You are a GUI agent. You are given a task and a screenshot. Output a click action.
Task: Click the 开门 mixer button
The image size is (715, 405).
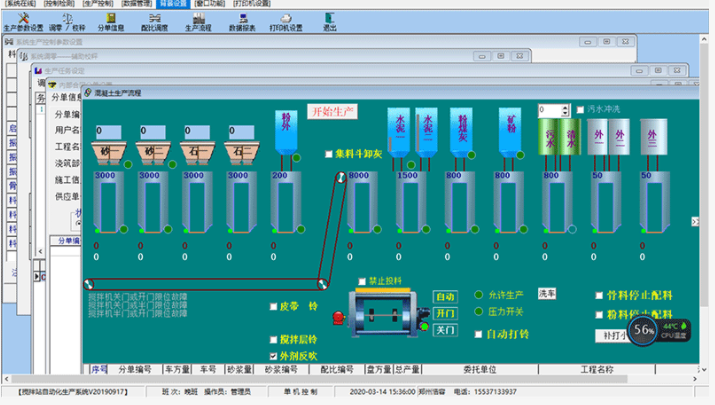pos(445,313)
